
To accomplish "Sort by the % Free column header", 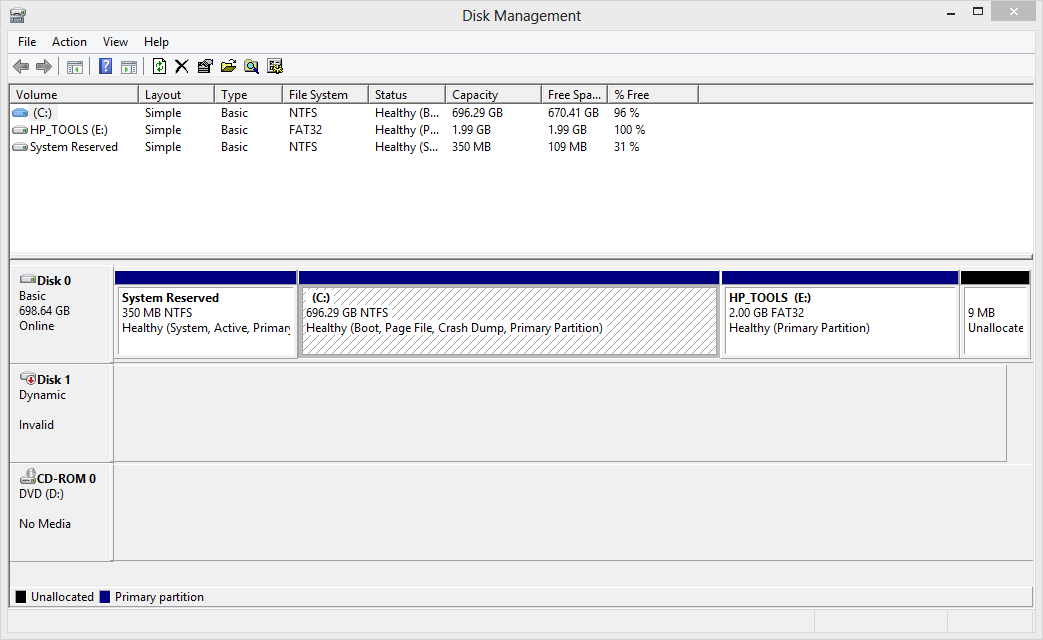I will click(653, 94).
